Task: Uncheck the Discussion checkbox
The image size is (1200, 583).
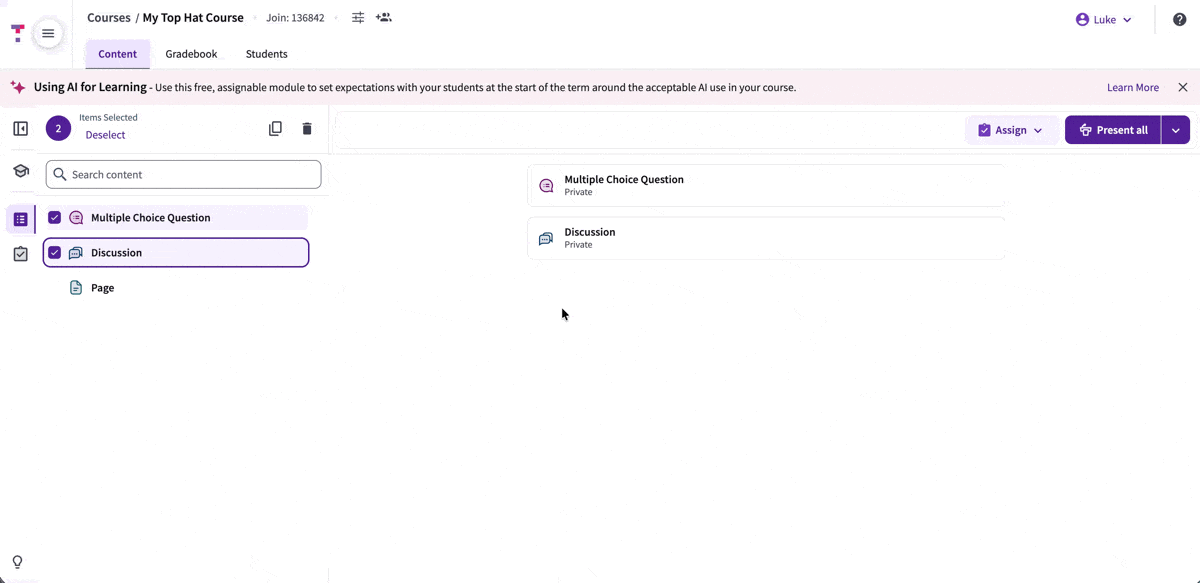Action: click(x=54, y=252)
